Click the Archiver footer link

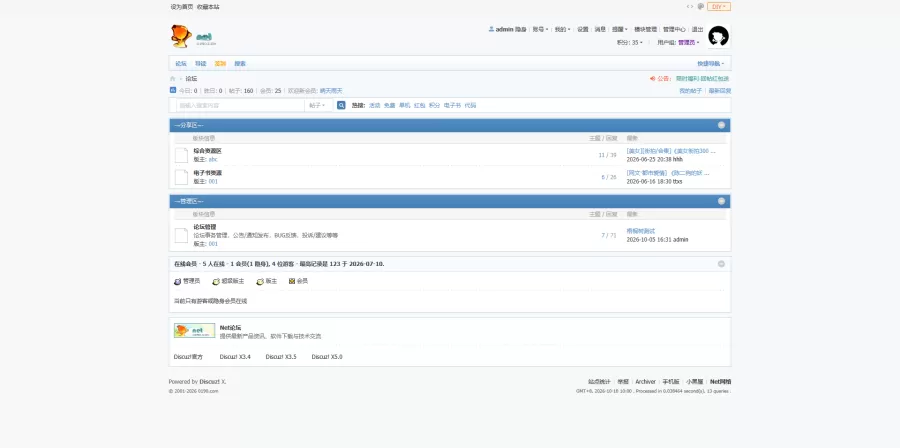pyautogui.click(x=645, y=381)
